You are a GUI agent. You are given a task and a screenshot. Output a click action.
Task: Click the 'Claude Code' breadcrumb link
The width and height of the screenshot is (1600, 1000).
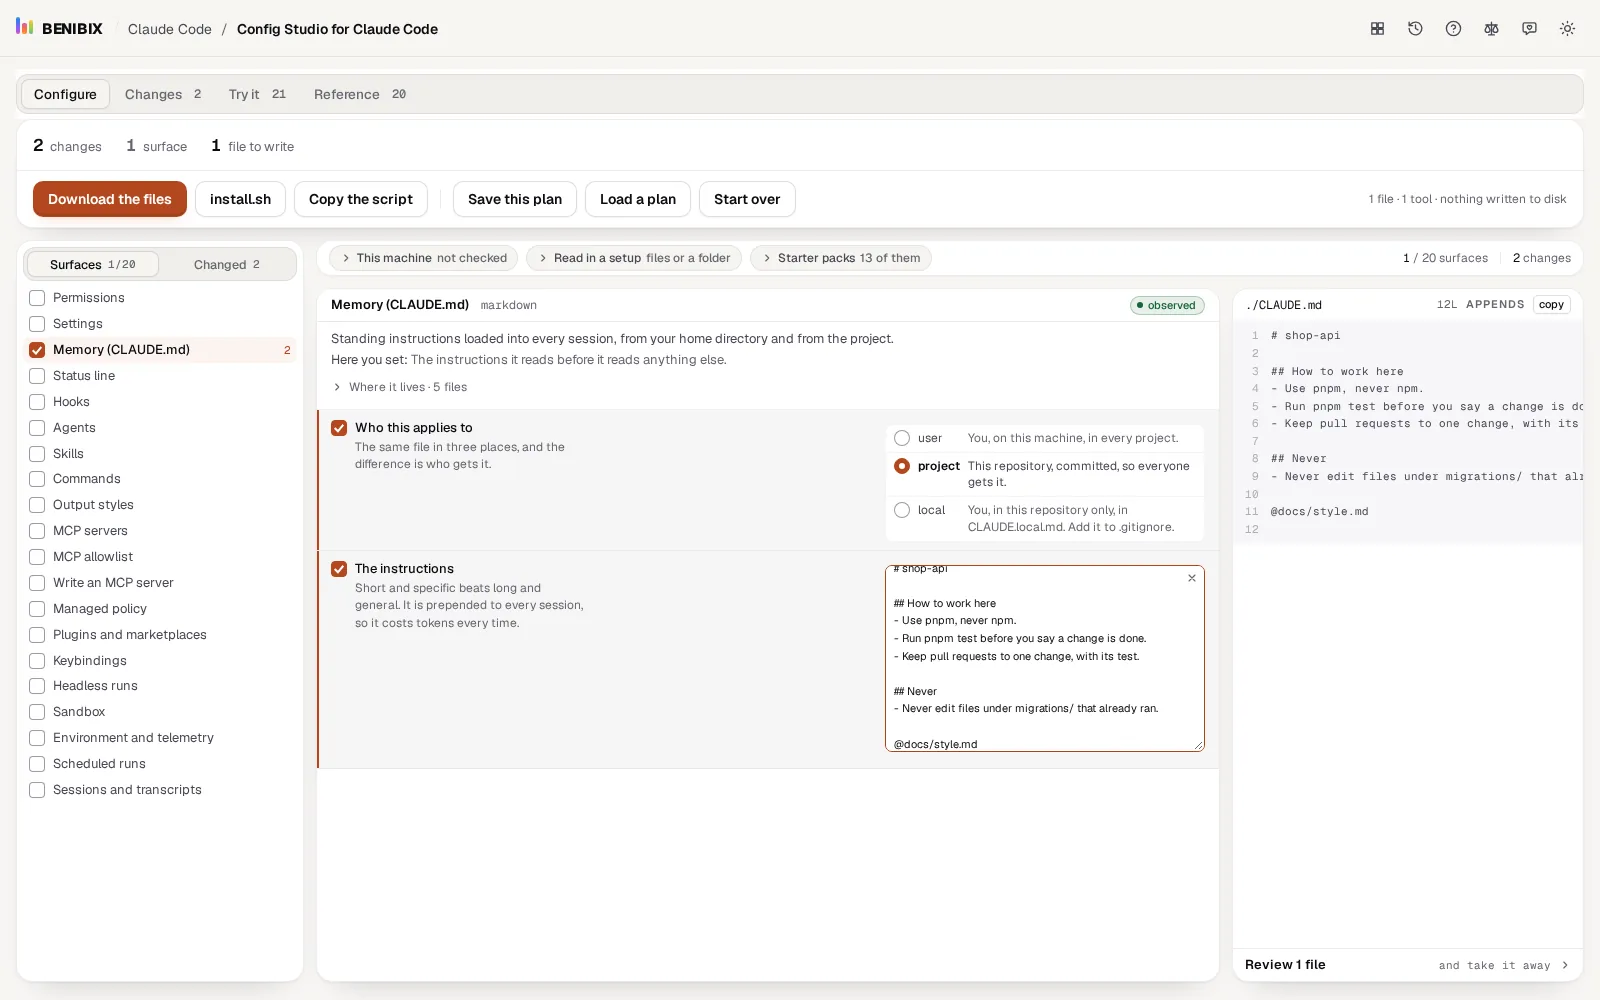(x=170, y=29)
